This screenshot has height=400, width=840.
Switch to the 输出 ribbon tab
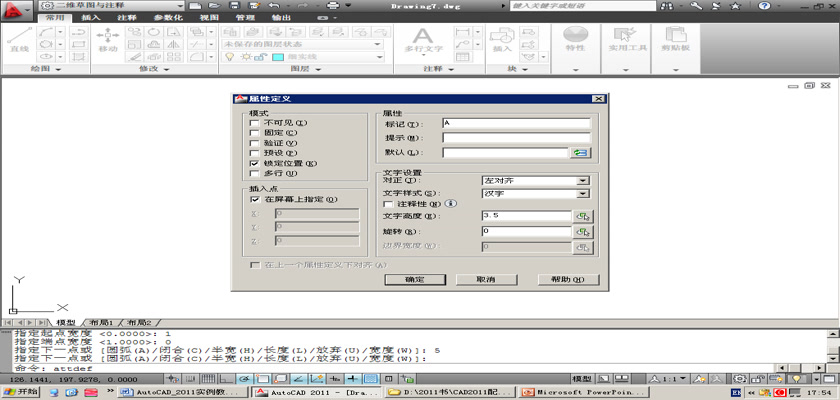281,18
